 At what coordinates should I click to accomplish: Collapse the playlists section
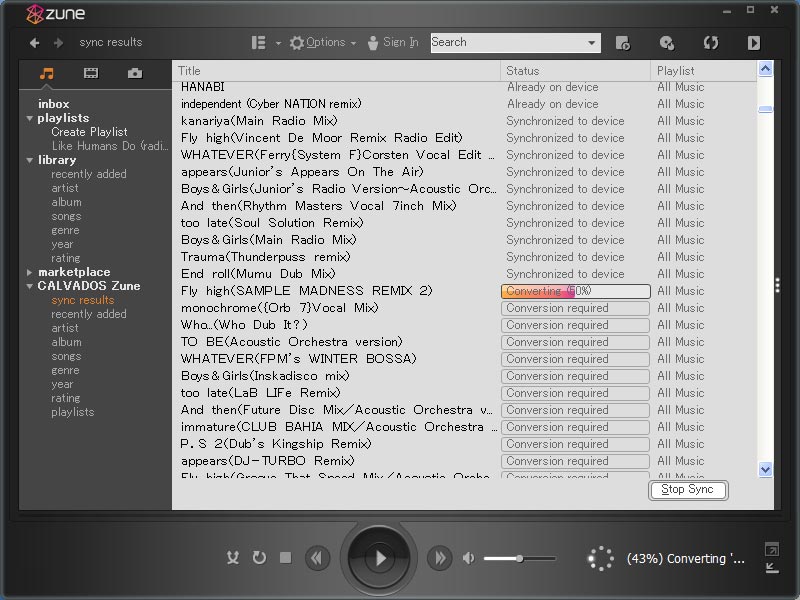(x=30, y=118)
